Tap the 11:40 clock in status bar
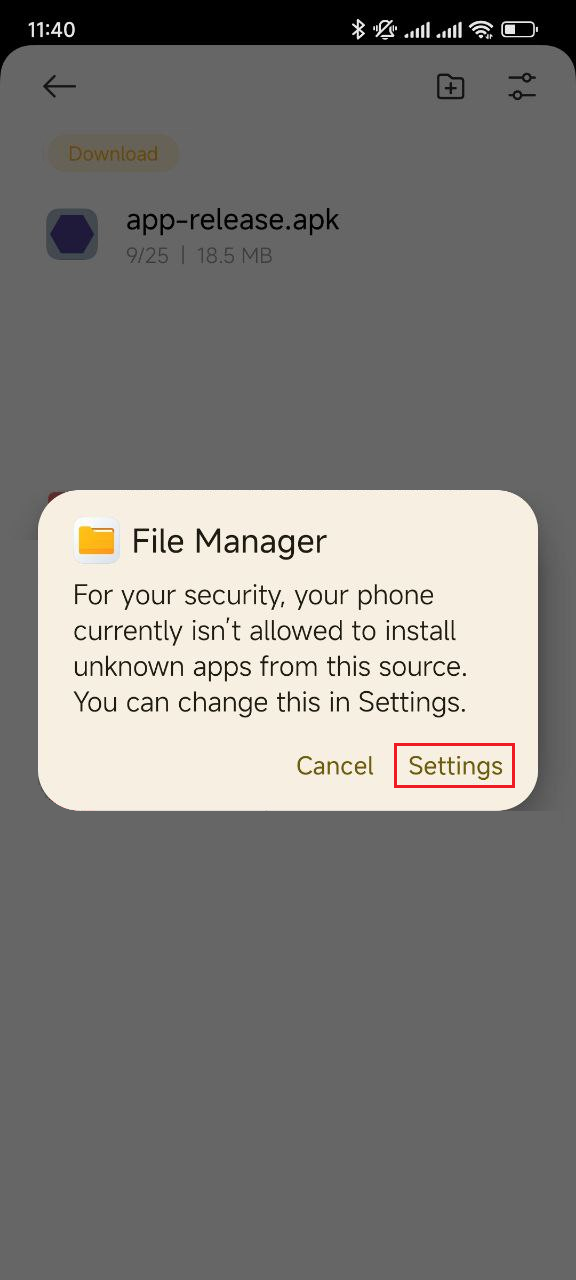 [51, 30]
